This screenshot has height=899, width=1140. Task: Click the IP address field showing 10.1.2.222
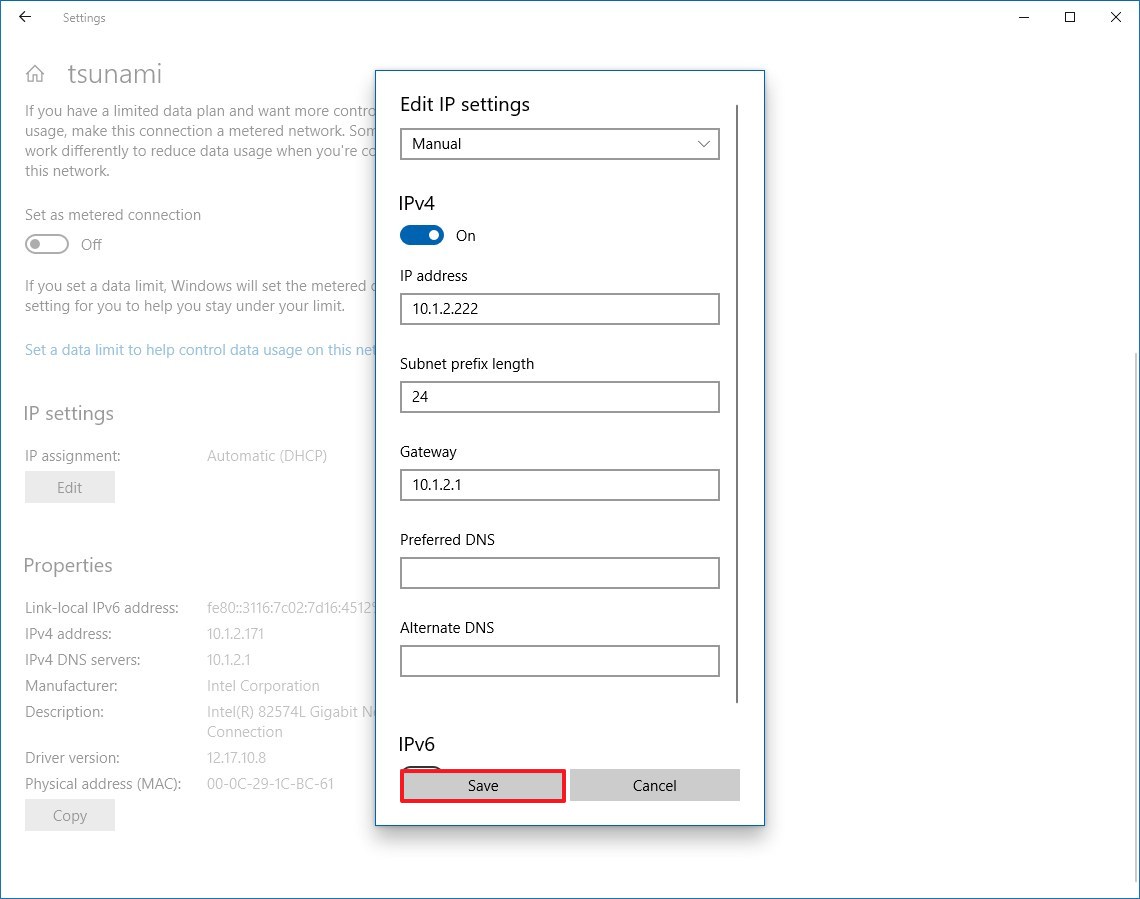tap(559, 308)
